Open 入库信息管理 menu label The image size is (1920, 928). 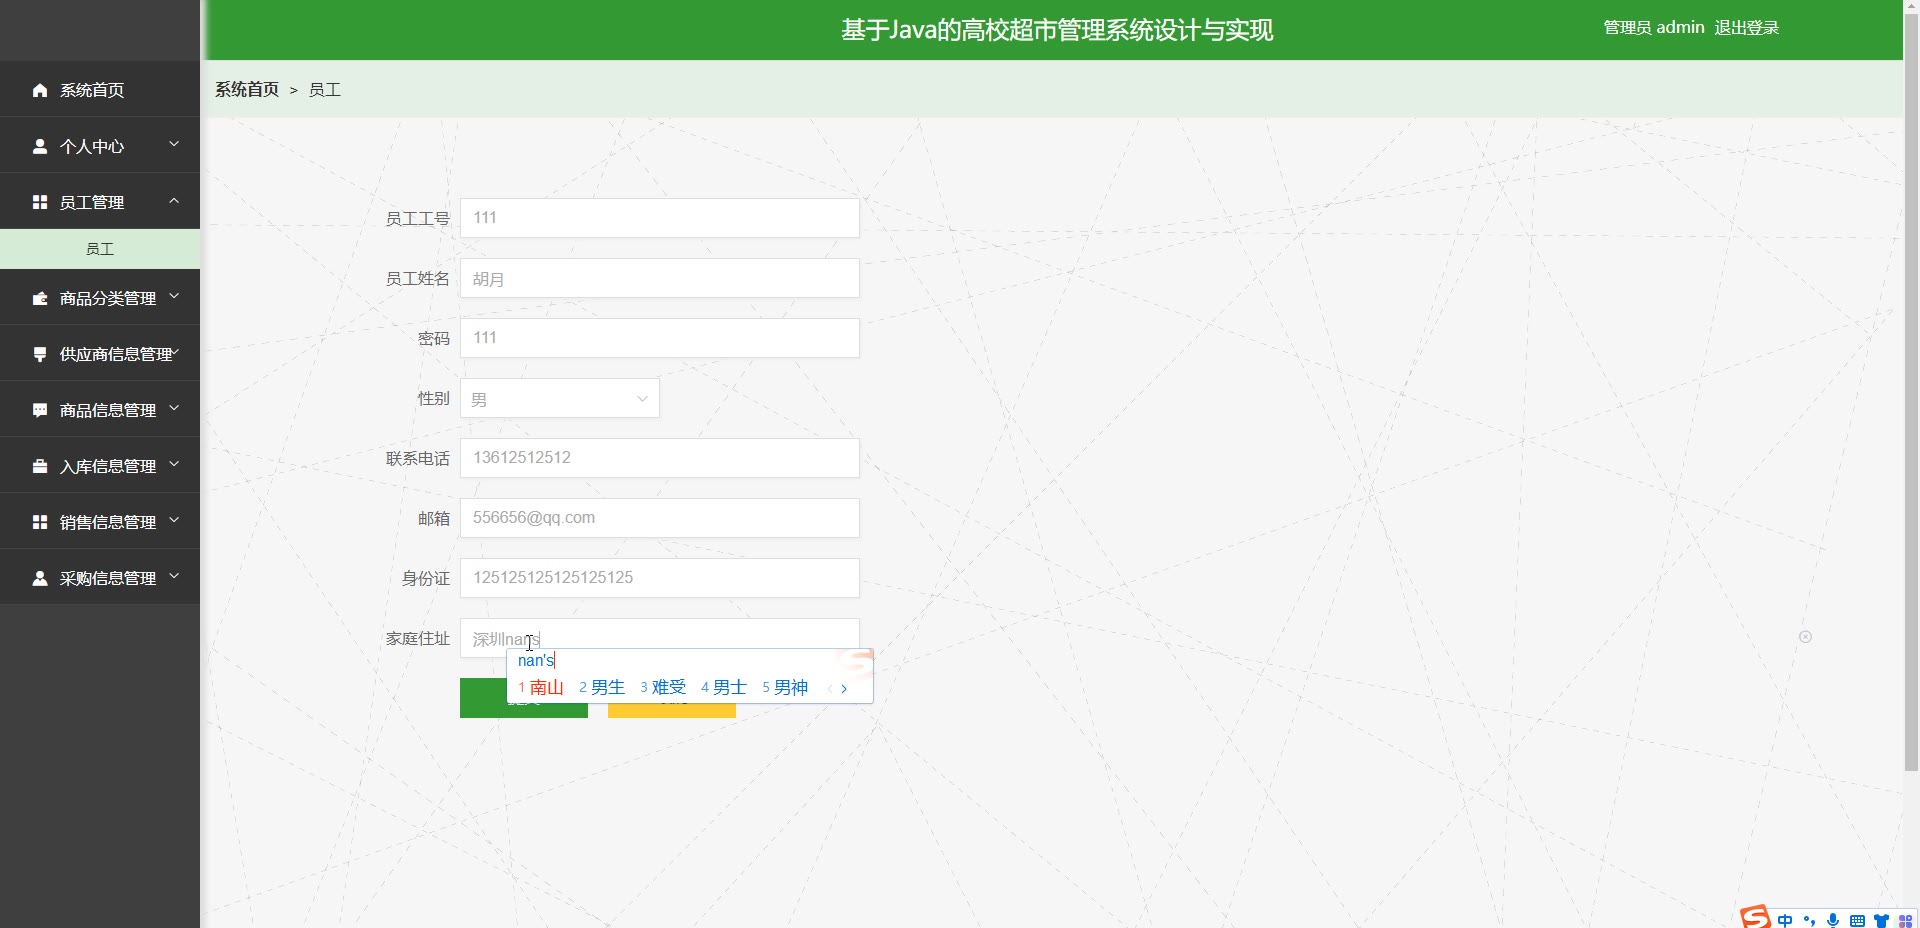(108, 466)
